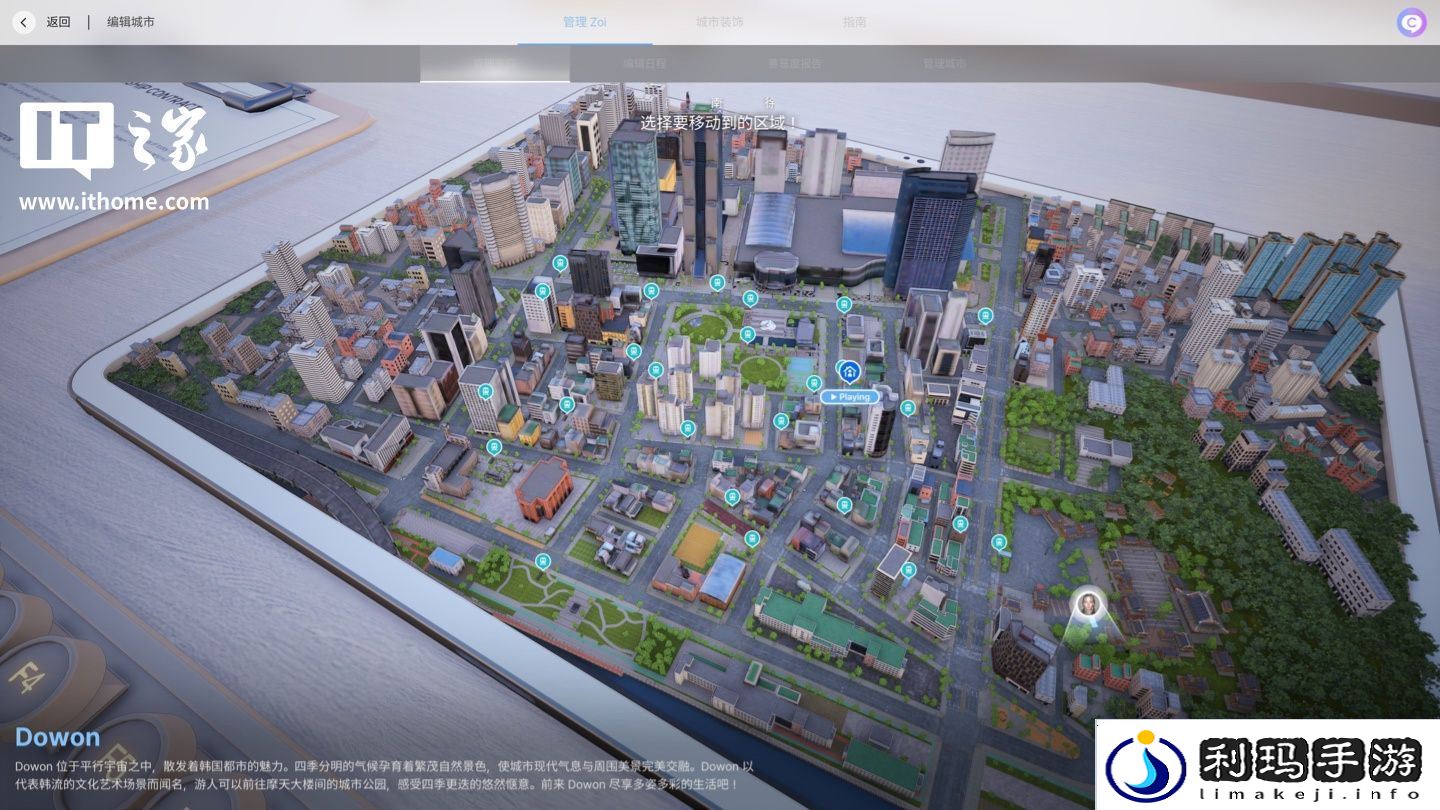Switch to the 管理 Zoi tab
Screen dimensions: 1440x810
coord(585,22)
